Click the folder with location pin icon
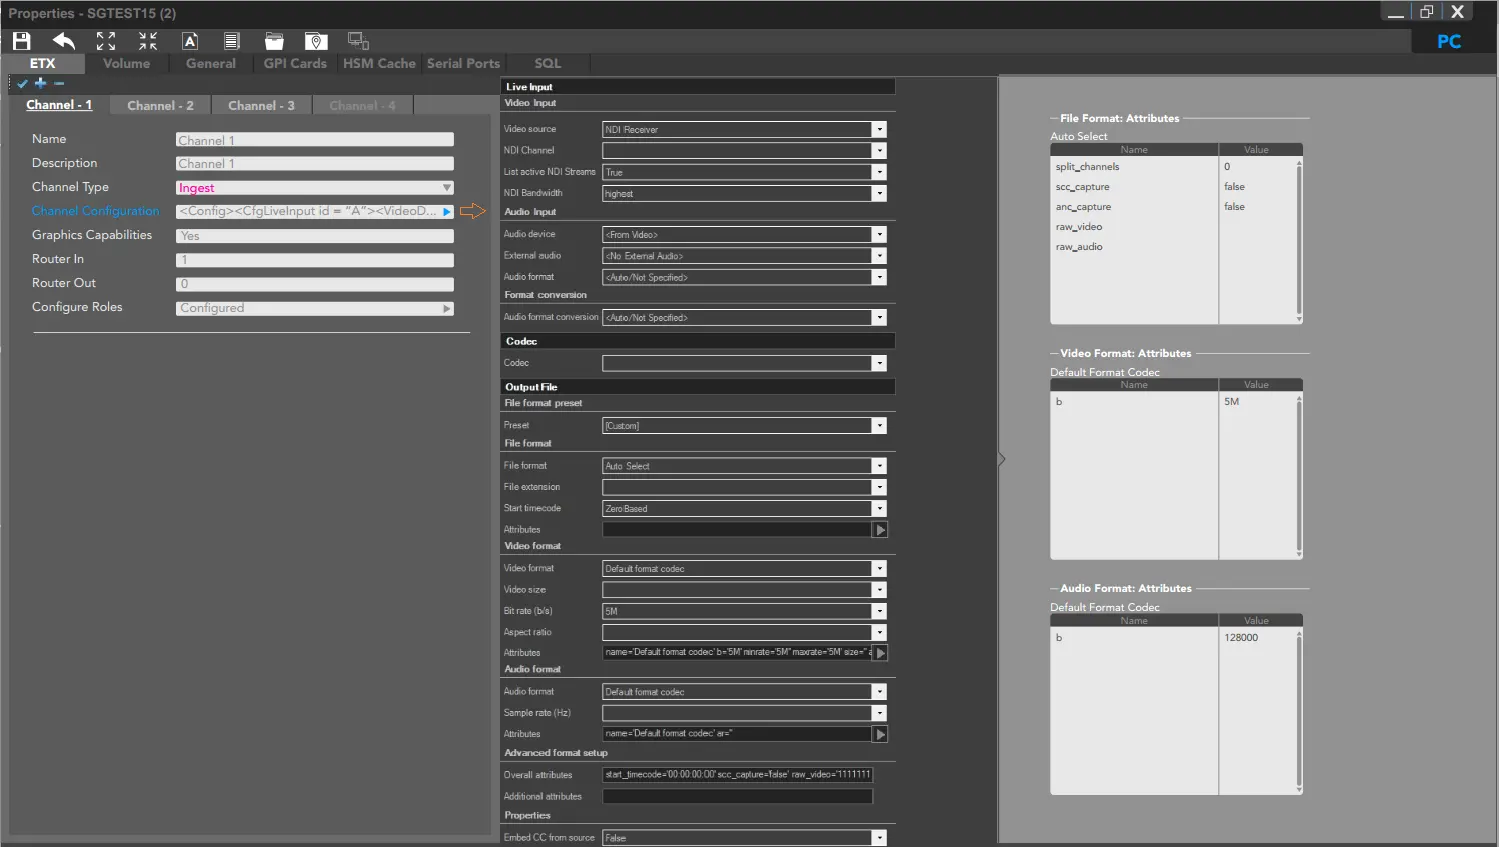This screenshot has width=1499, height=847. click(316, 41)
